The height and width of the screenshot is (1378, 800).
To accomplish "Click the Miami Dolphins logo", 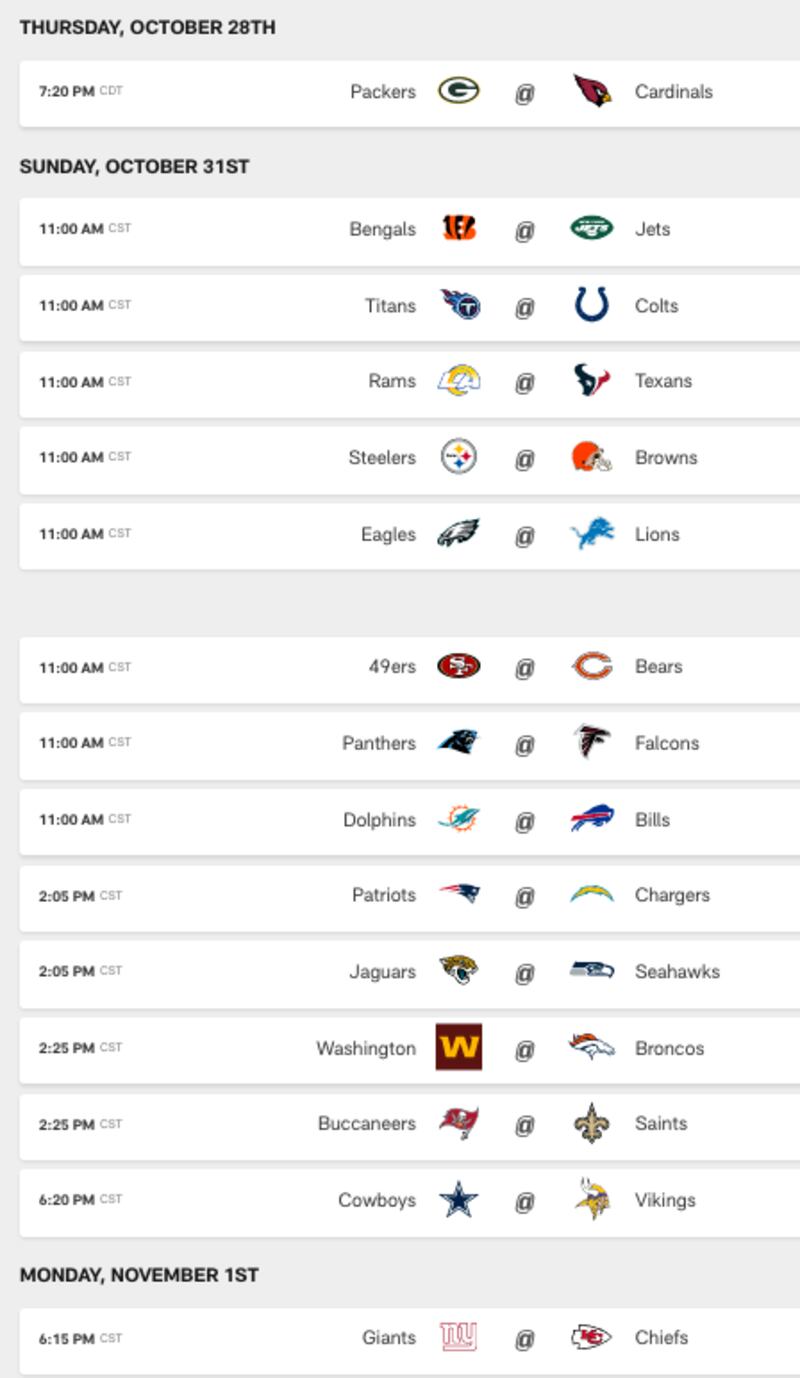I will 459,820.
